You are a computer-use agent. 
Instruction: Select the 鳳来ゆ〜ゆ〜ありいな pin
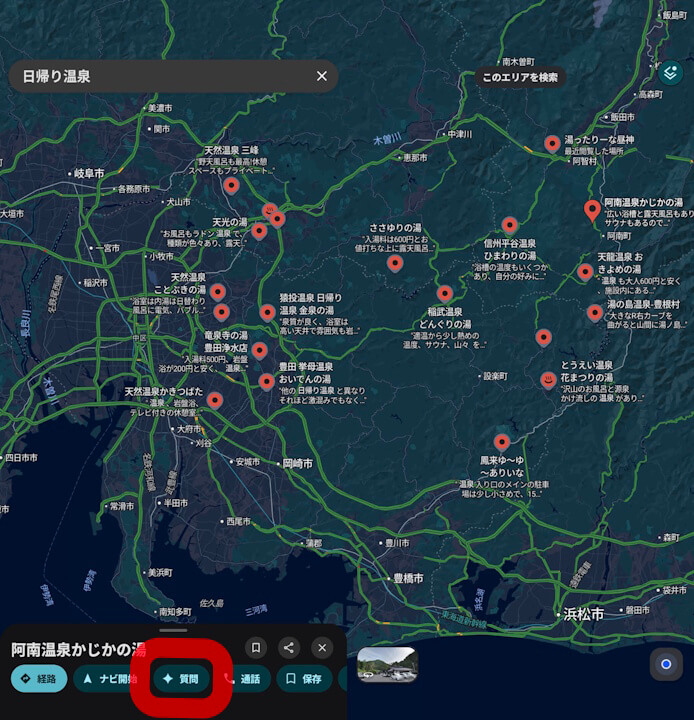pyautogui.click(x=502, y=443)
